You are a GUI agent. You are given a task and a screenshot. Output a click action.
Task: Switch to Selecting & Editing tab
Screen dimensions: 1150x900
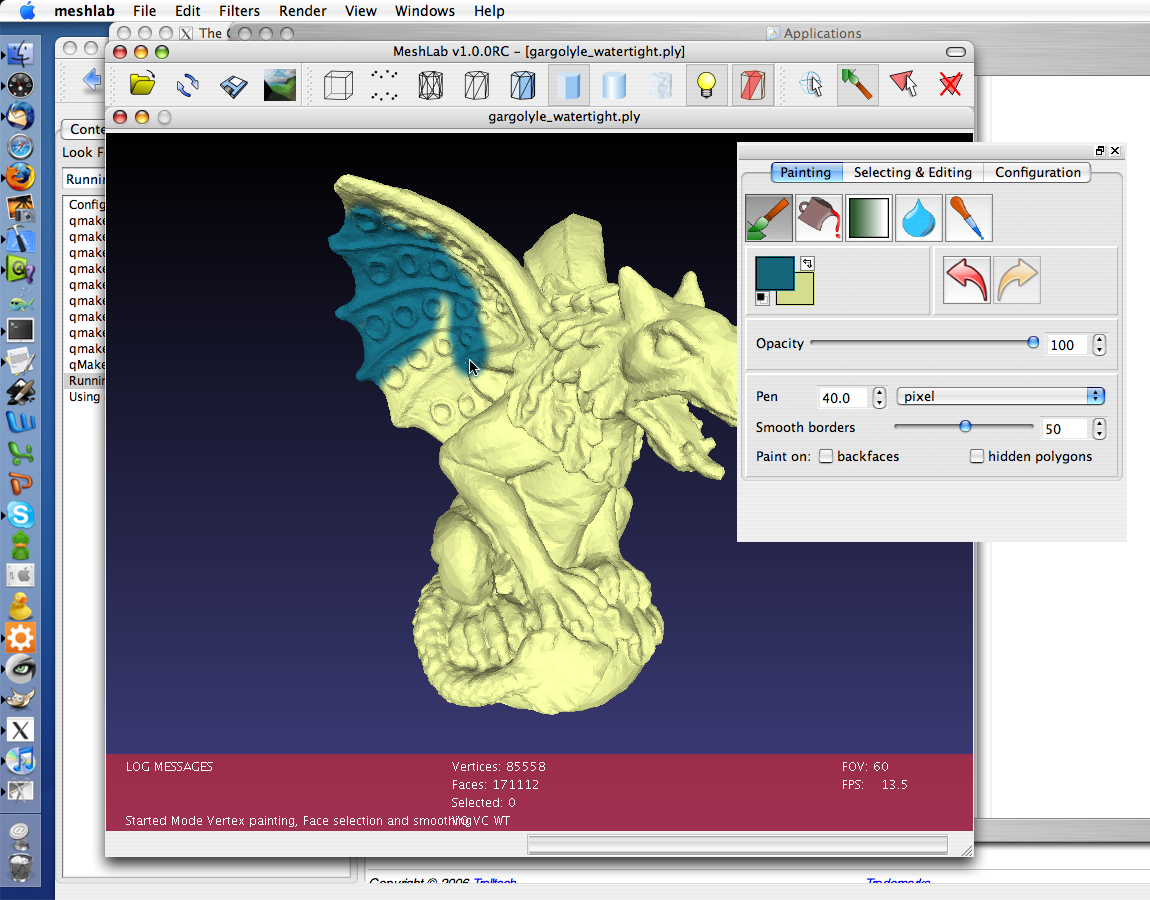pos(912,172)
